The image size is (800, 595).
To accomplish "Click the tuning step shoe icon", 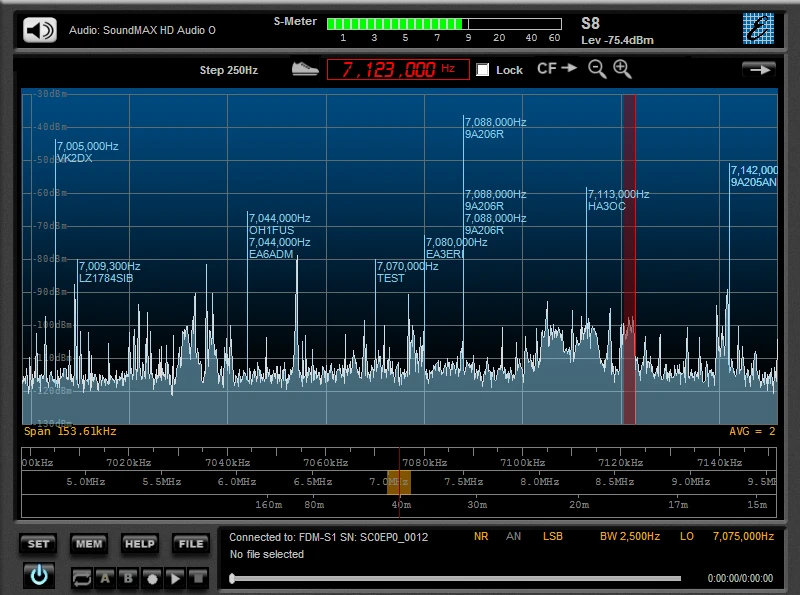I will tap(305, 69).
